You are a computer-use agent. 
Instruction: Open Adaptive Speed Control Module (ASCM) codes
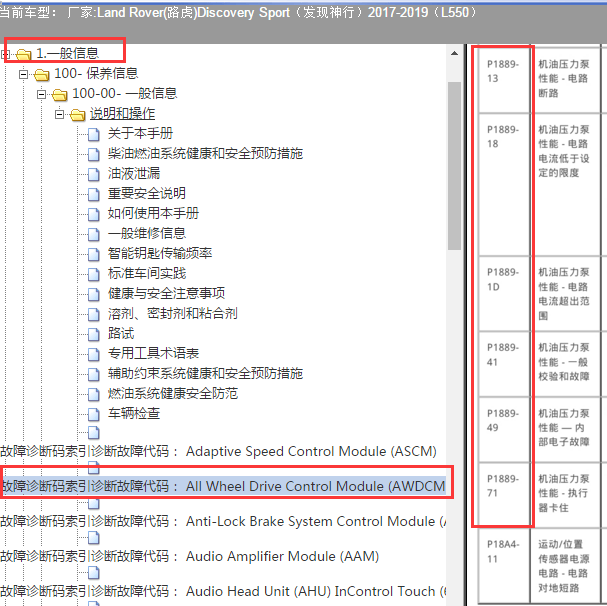coord(219,451)
